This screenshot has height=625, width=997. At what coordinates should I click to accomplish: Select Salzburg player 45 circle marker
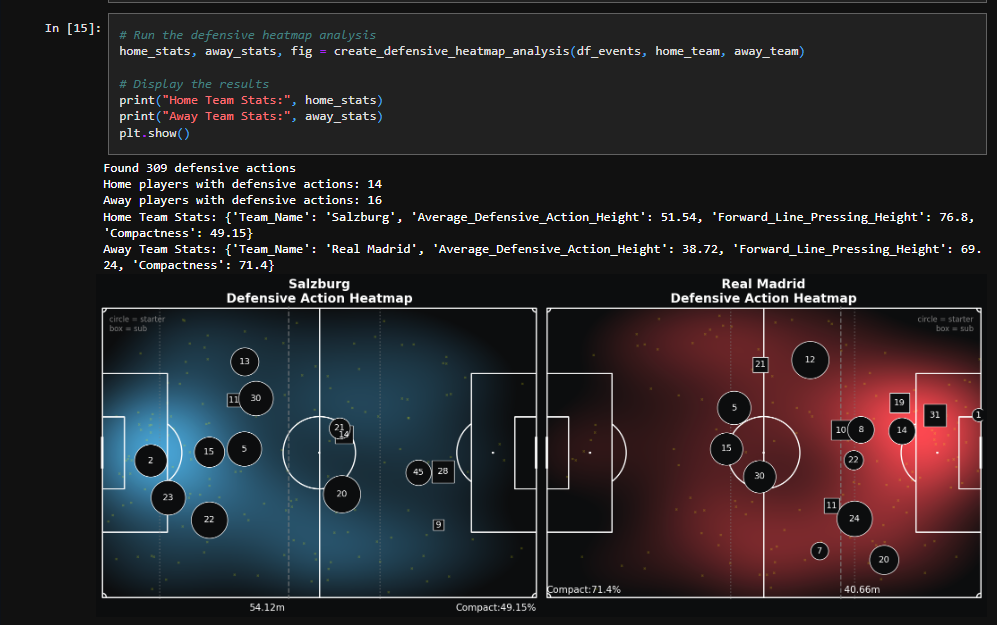coord(419,472)
